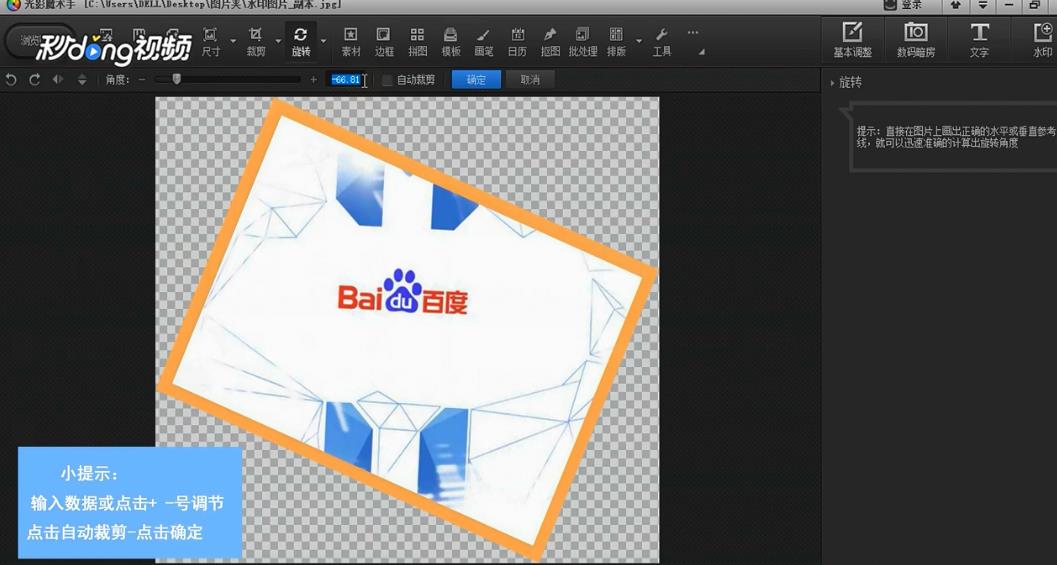Flip the image vertically
Screen dimensions: 1057x565
pyautogui.click(x=82, y=80)
